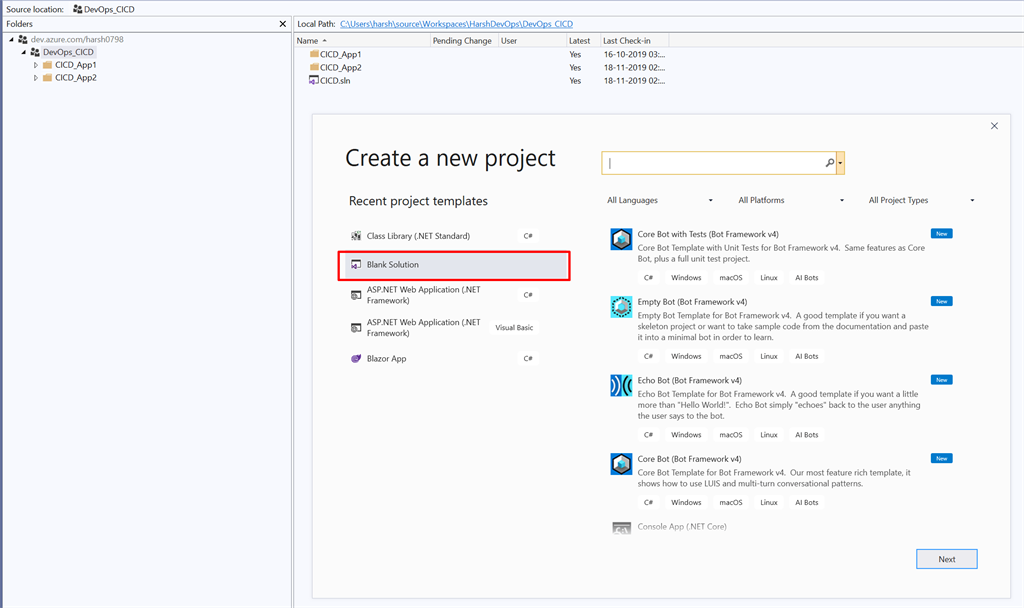Click the Blazor App template icon
Image resolution: width=1024 pixels, height=608 pixels.
click(356, 359)
